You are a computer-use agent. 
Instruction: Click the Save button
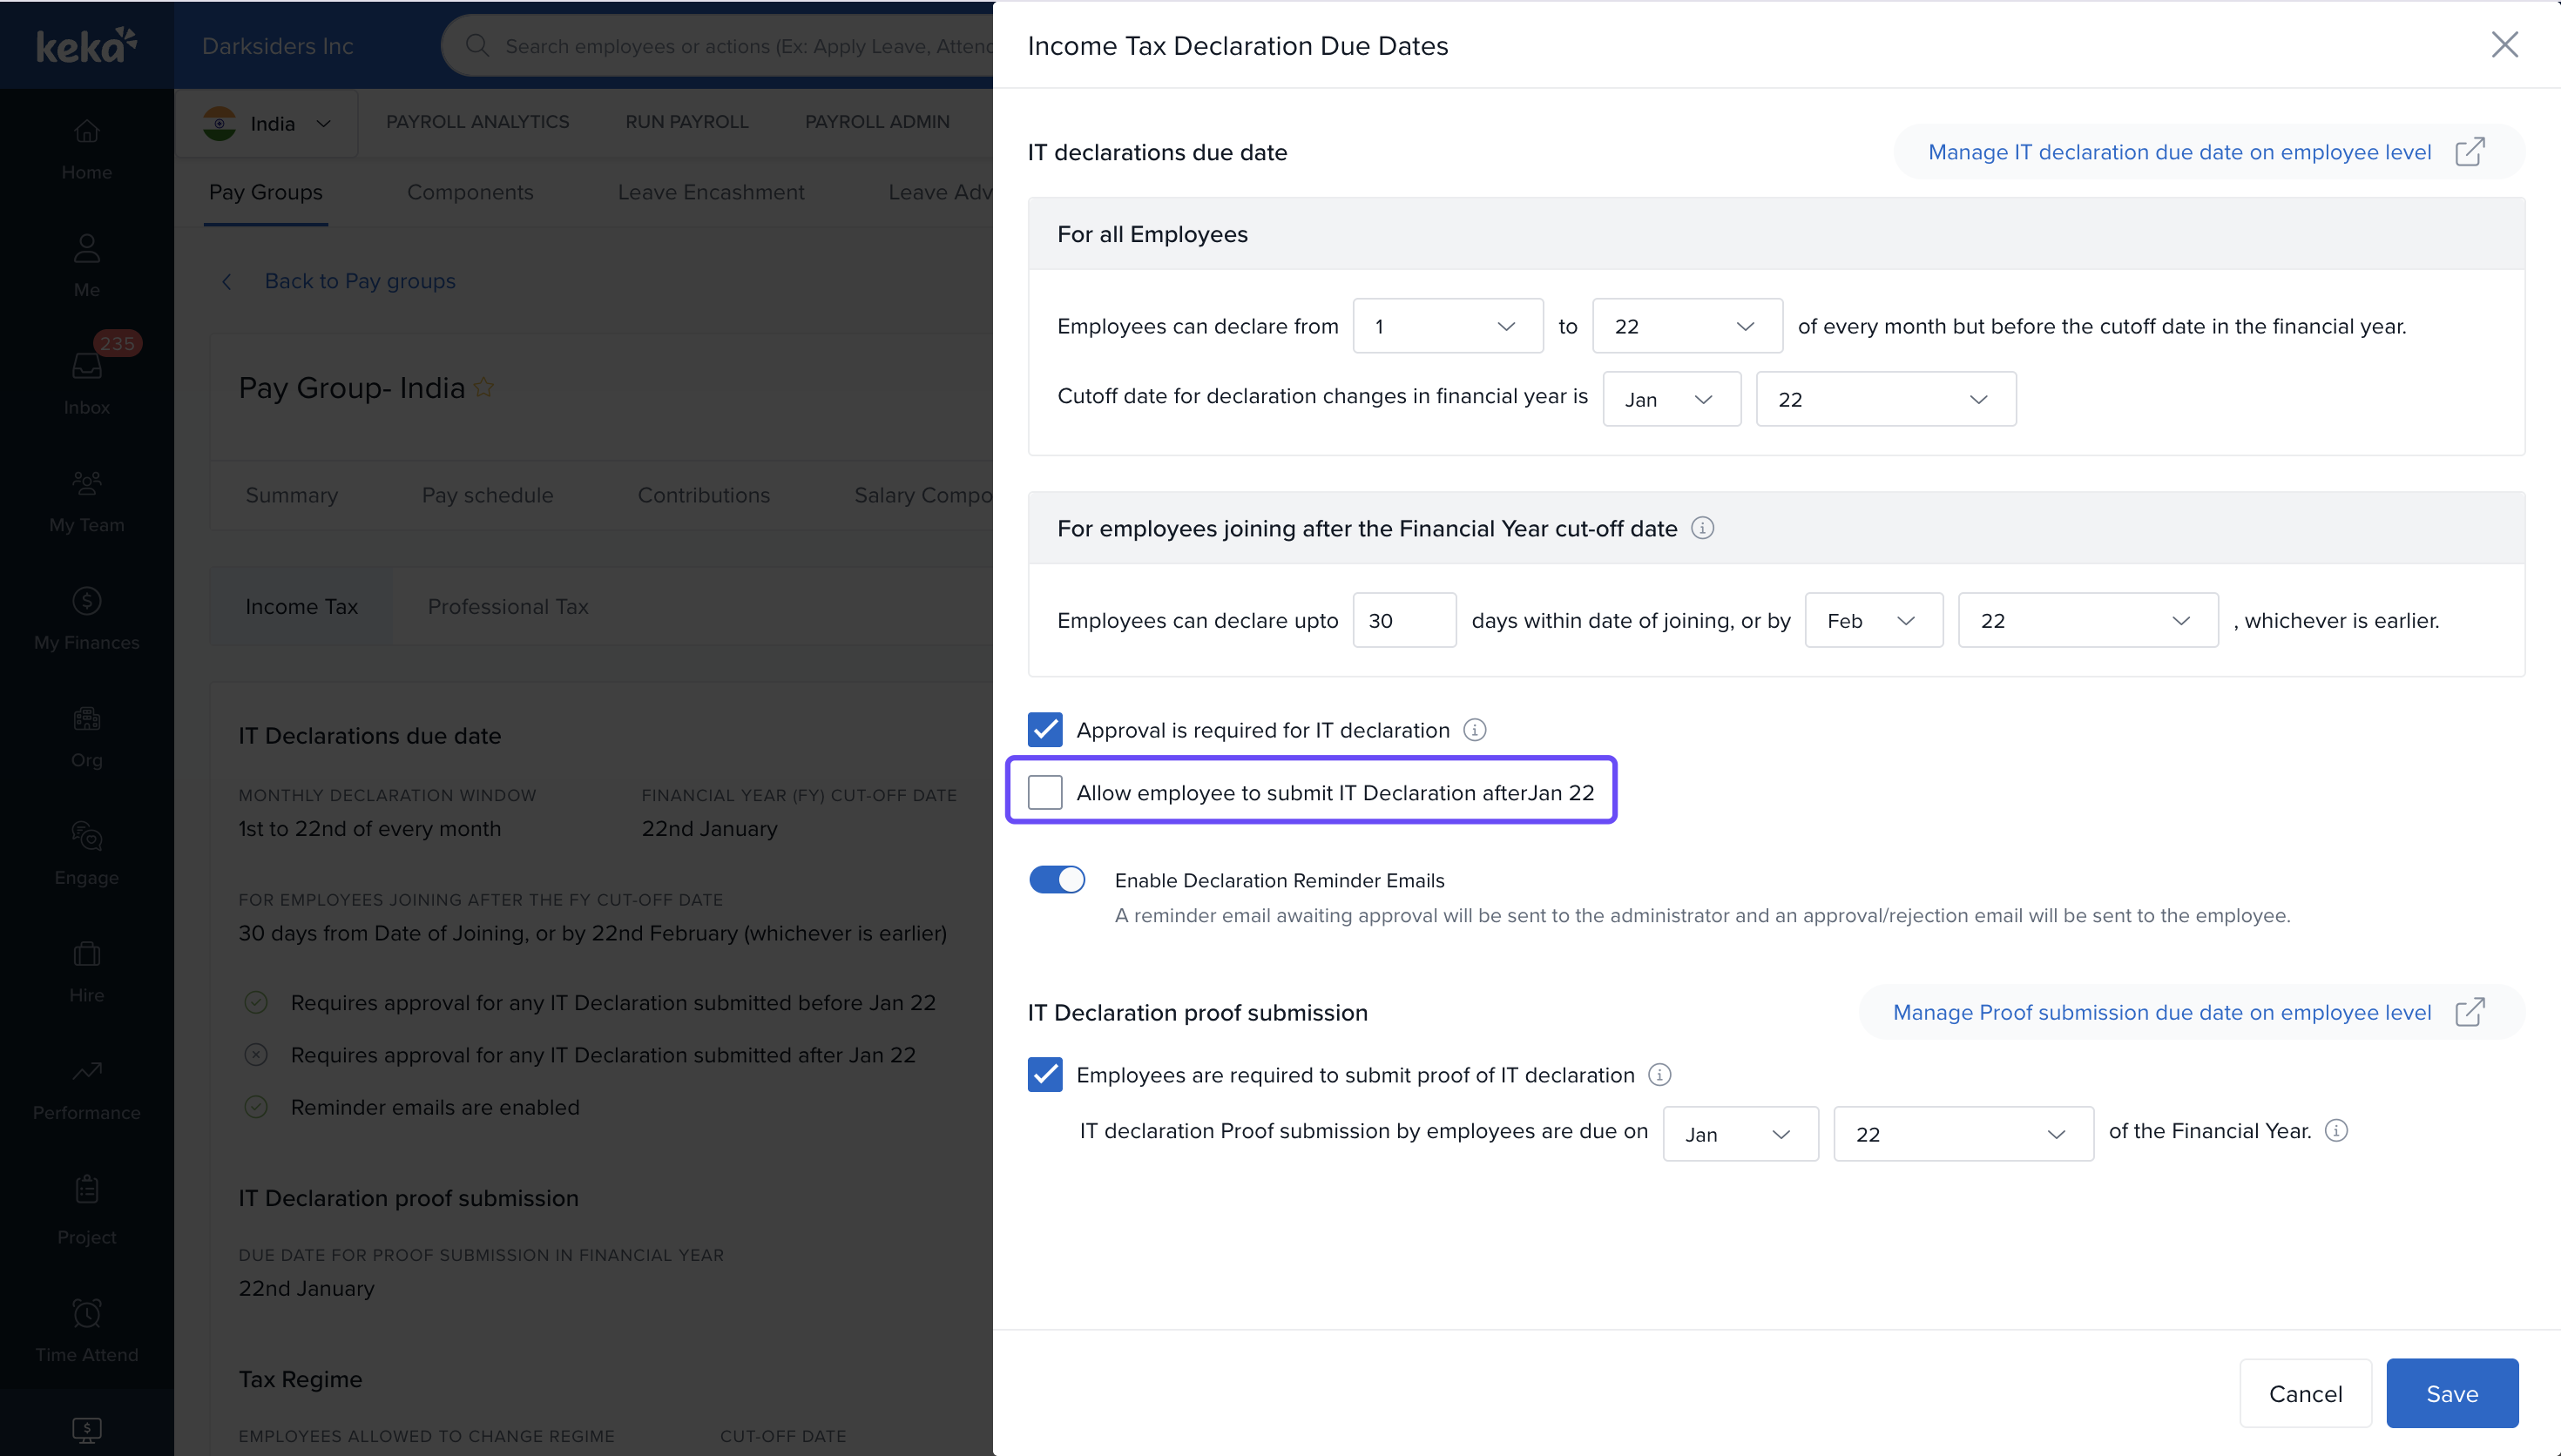pyautogui.click(x=2451, y=1393)
